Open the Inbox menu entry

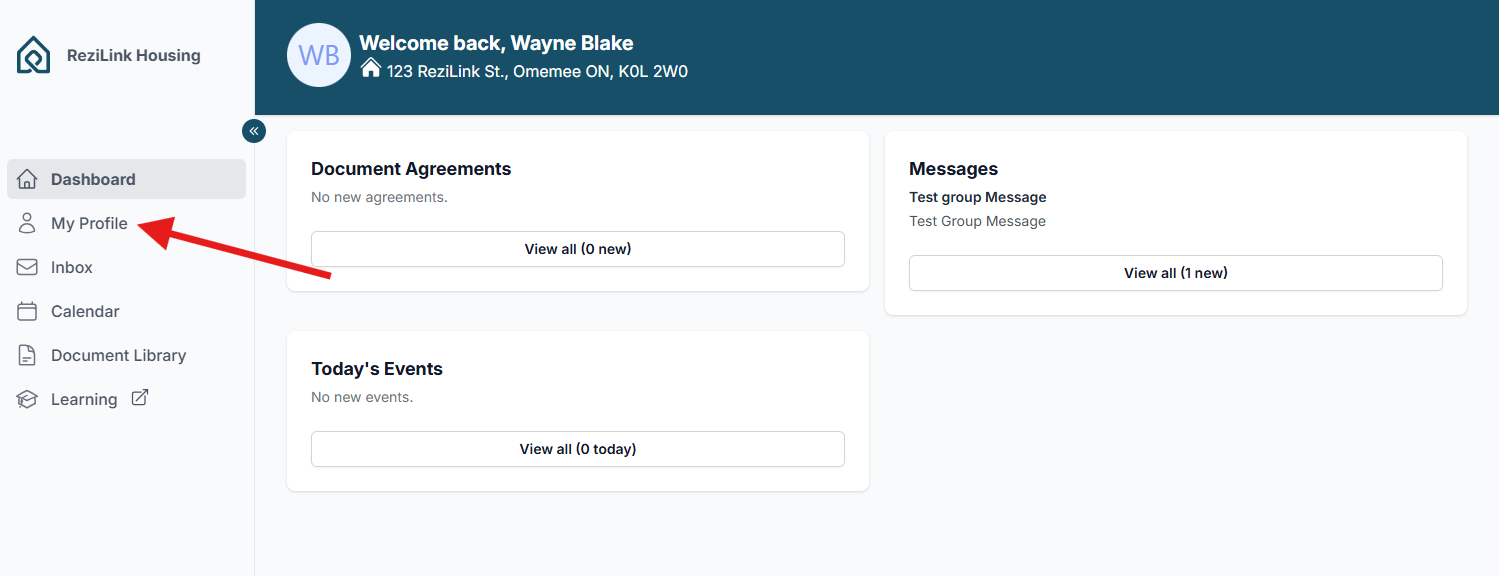[x=72, y=268]
